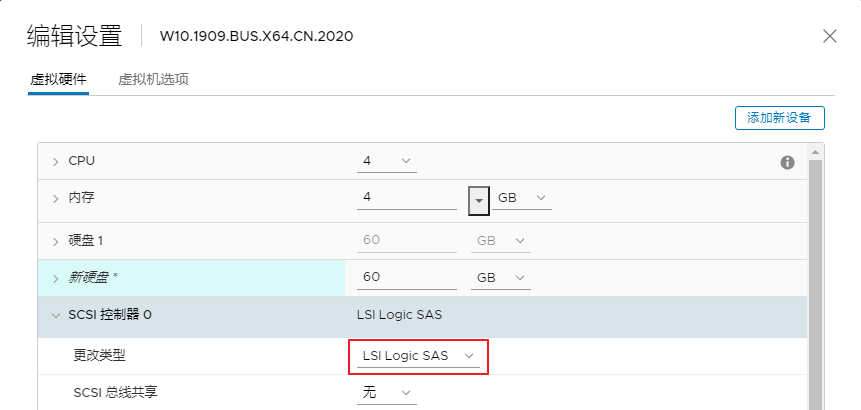
Task: Click the 新硬盘 size input field
Action: (x=407, y=277)
